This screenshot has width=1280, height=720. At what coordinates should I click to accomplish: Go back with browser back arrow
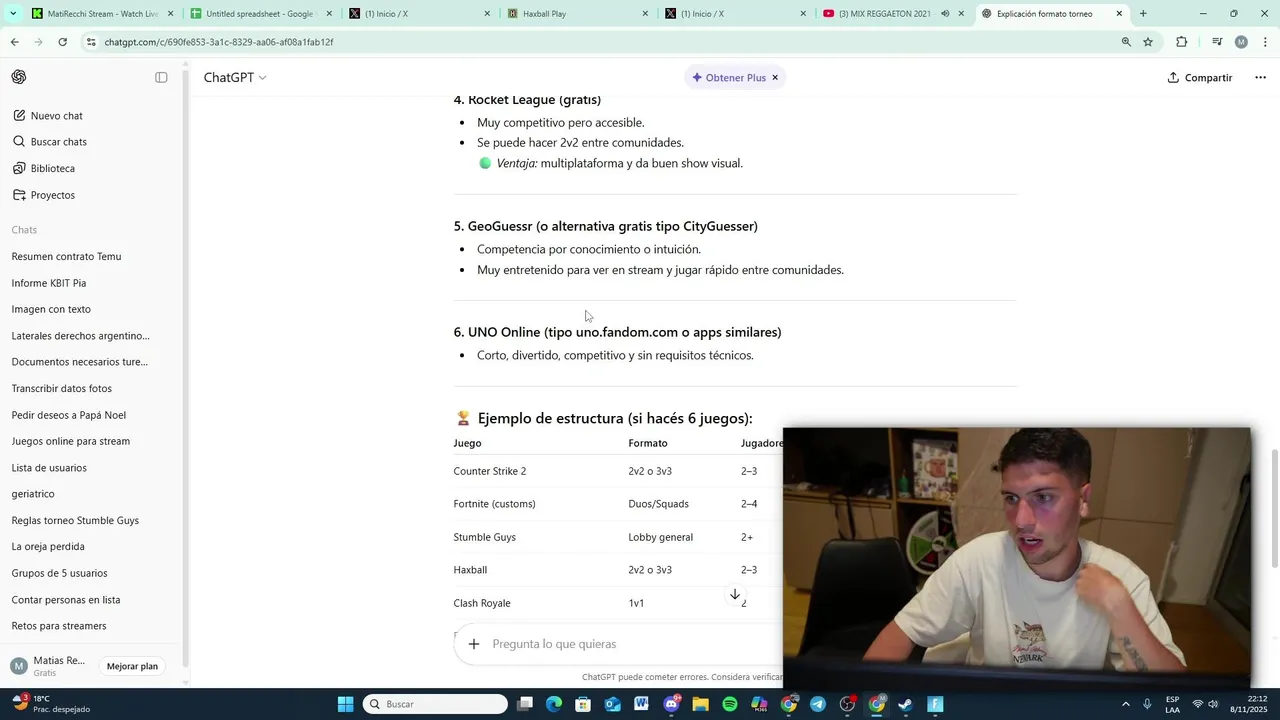(x=14, y=42)
